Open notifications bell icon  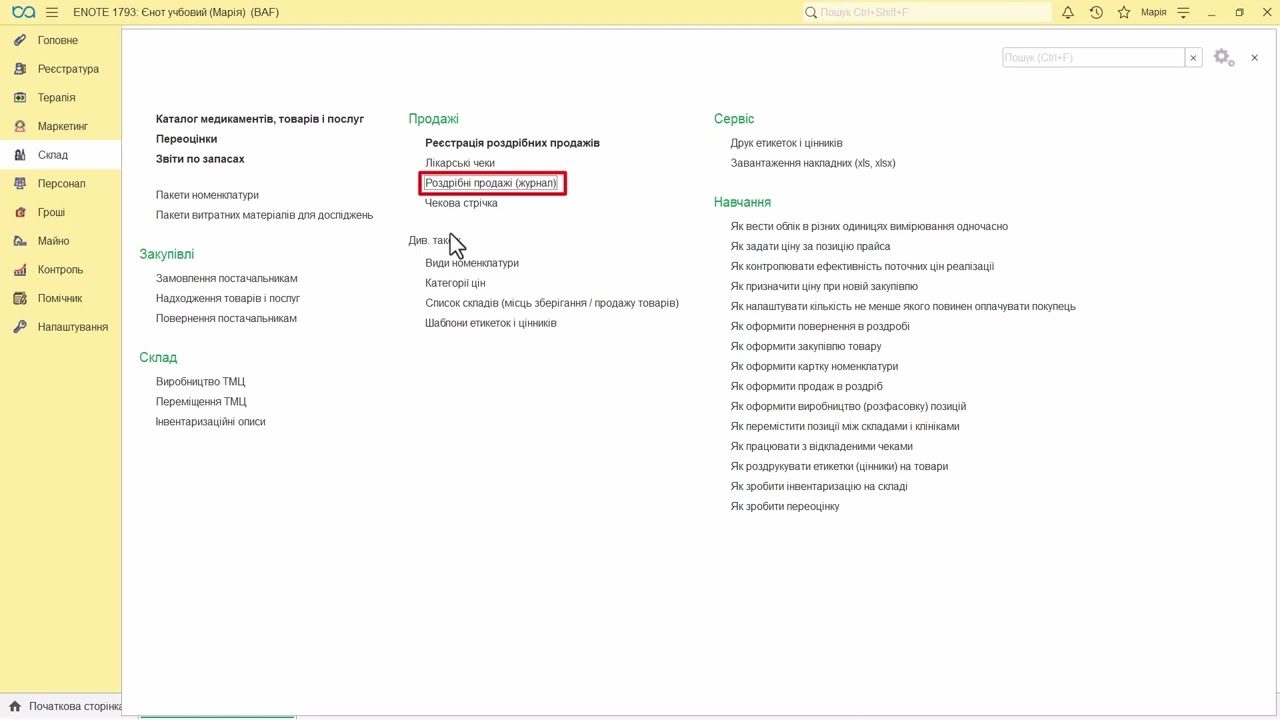tap(1068, 12)
